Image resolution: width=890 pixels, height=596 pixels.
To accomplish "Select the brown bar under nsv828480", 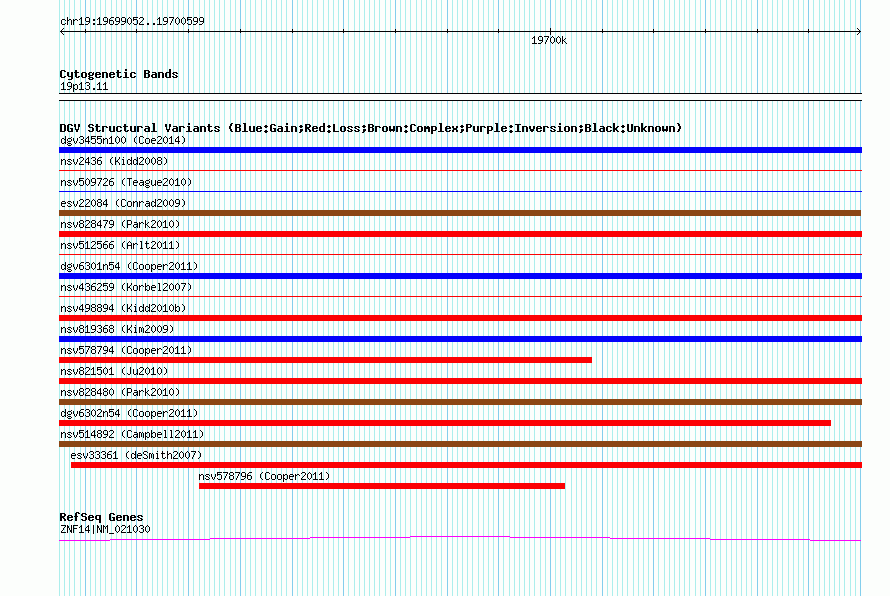I will tap(460, 402).
